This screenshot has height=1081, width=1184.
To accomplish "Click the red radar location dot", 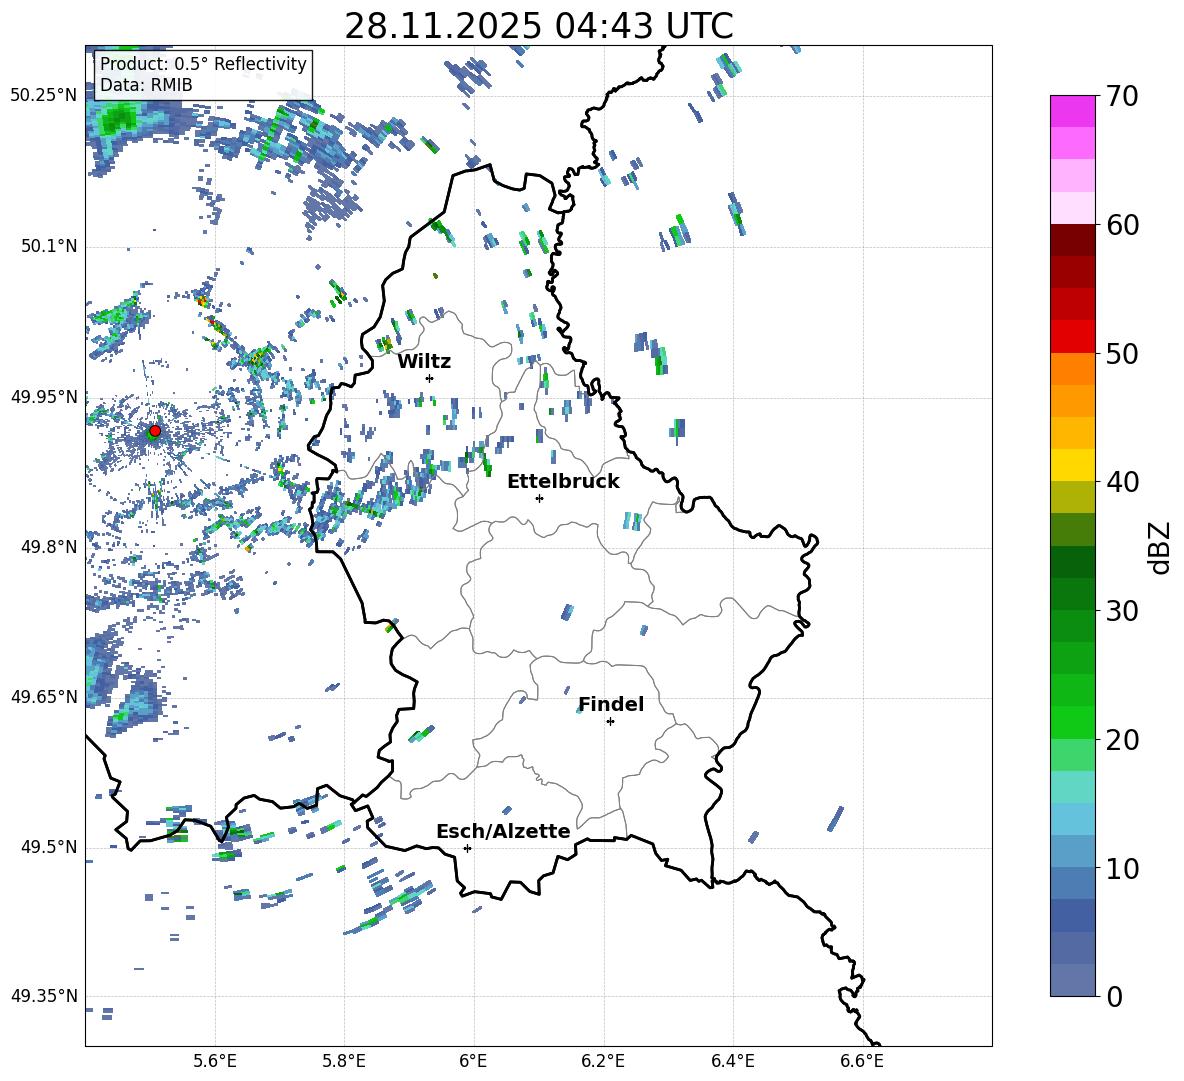I will [155, 431].
